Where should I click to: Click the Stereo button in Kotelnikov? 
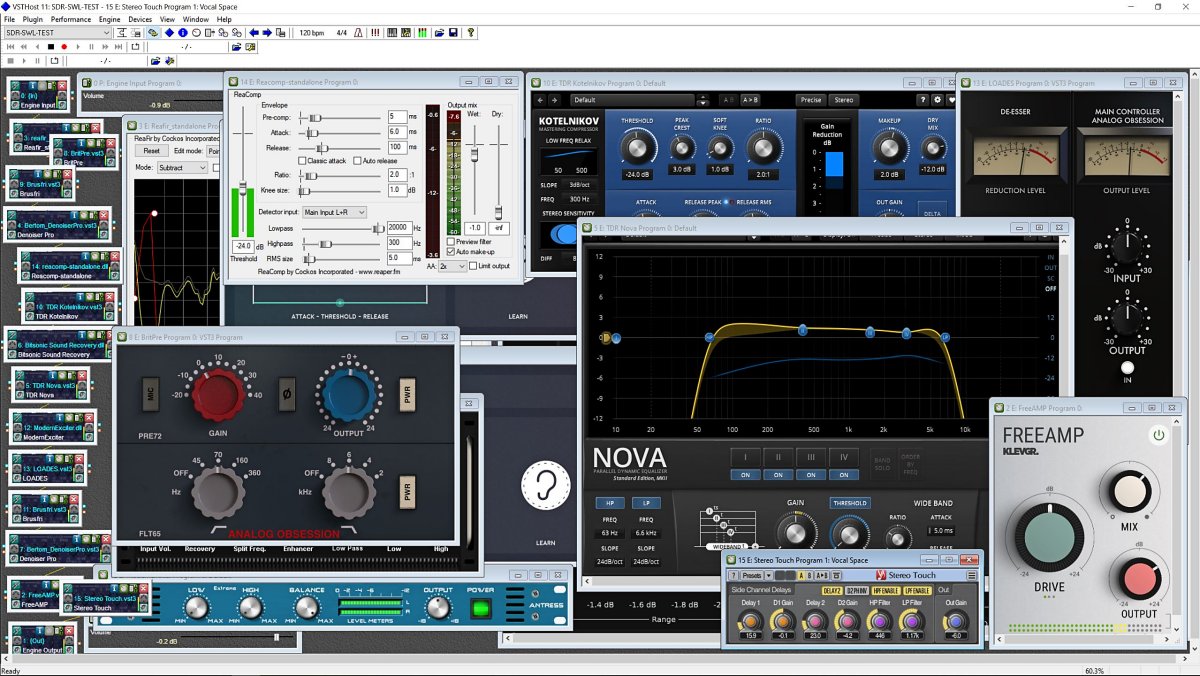844,100
